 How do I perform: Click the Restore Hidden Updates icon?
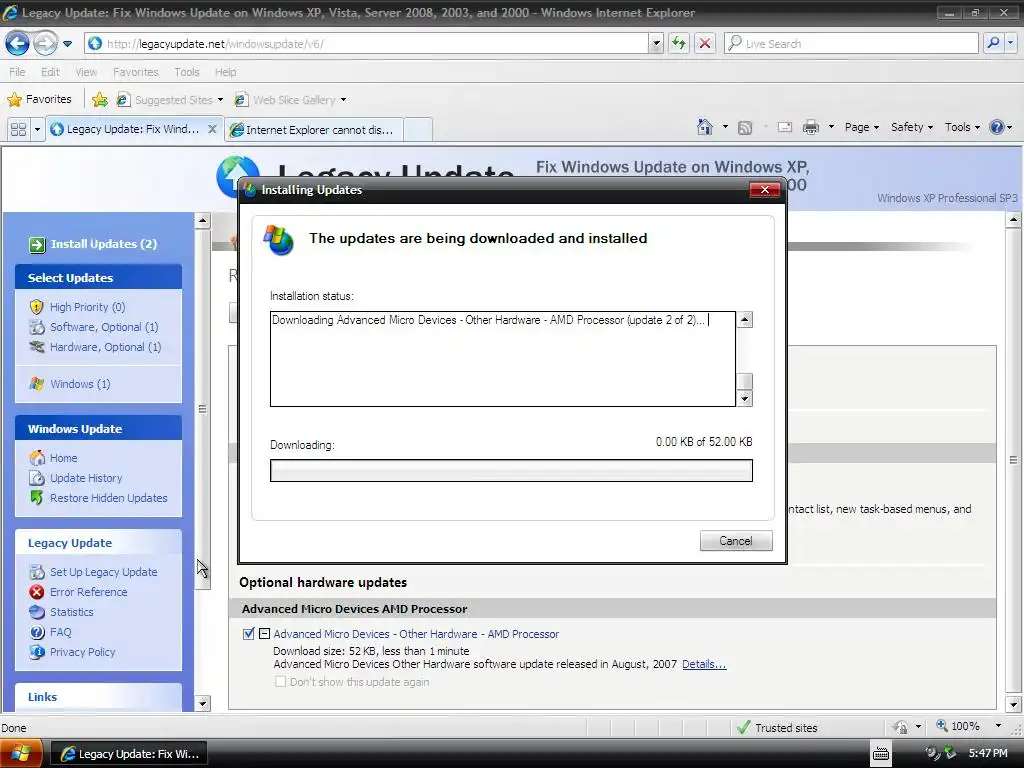click(37, 498)
